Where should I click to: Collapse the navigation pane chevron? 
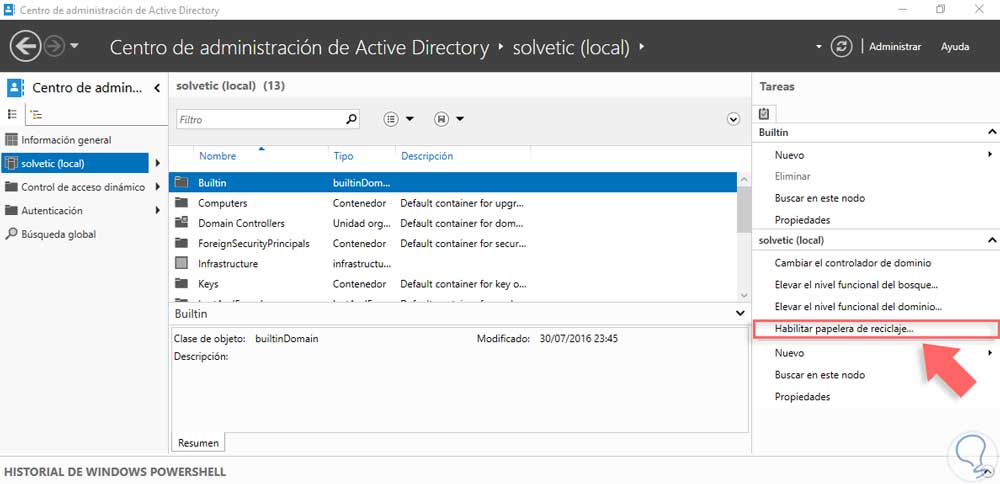(x=157, y=88)
